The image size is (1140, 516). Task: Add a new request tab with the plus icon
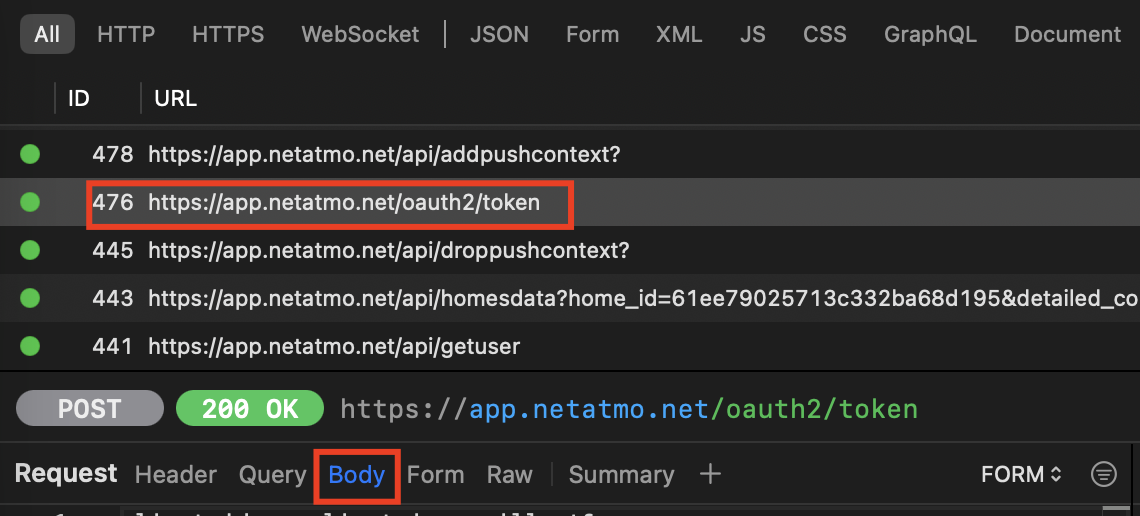710,474
